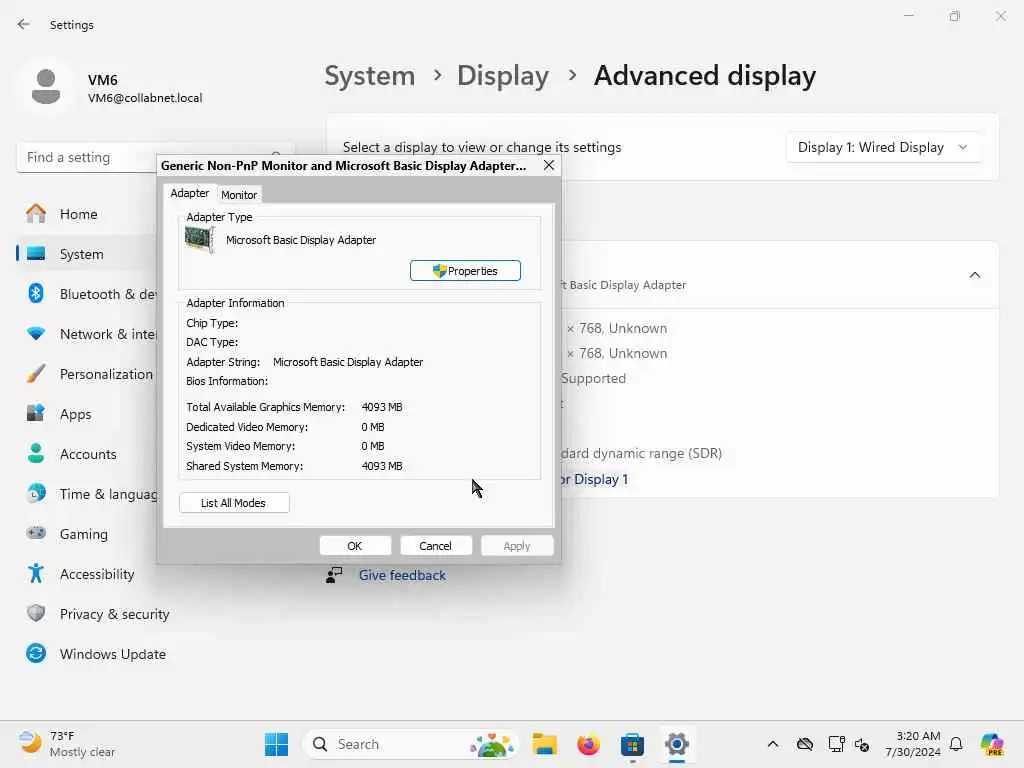Image resolution: width=1024 pixels, height=768 pixels.
Task: Open Accounts via the person icon
Action: 36,453
